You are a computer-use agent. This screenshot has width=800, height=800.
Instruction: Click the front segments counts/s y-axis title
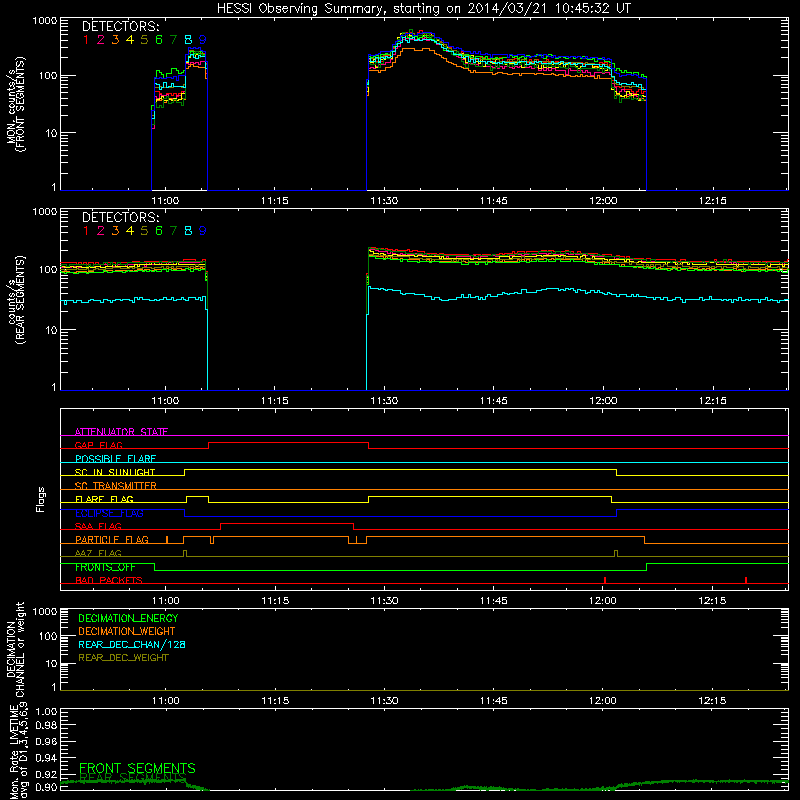pos(15,104)
